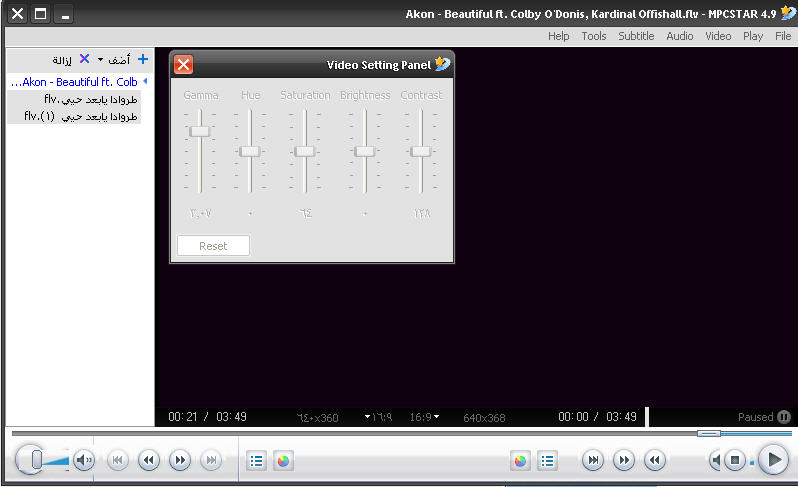Open the 16:9 aspect ratio dropdown

(x=424, y=417)
